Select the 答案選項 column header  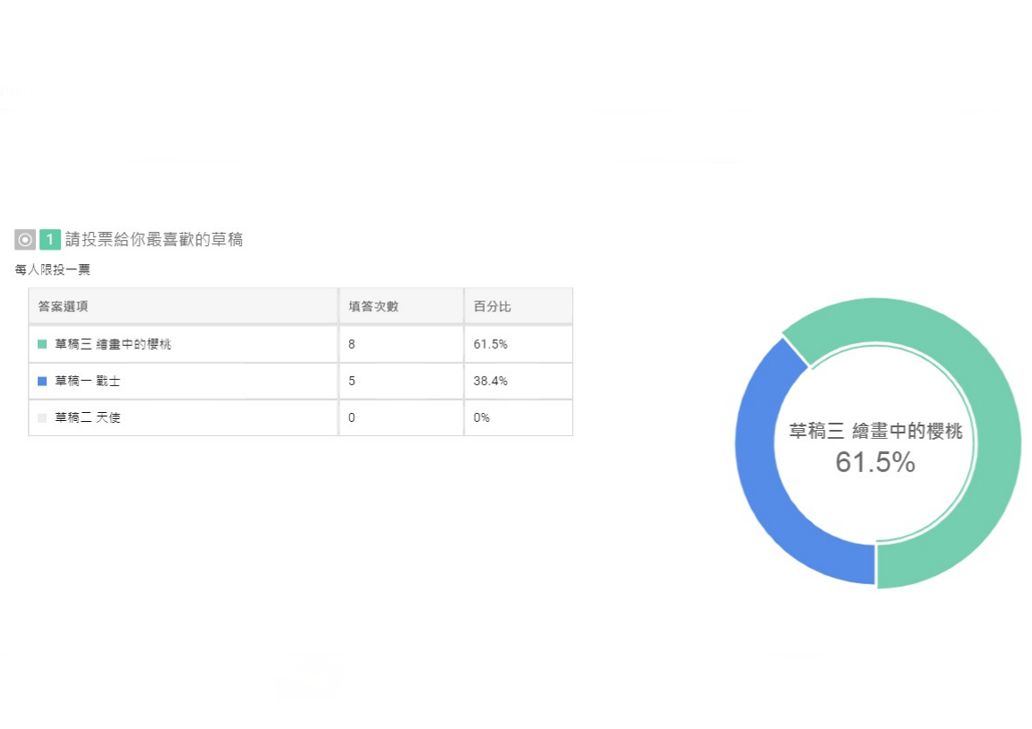point(63,306)
